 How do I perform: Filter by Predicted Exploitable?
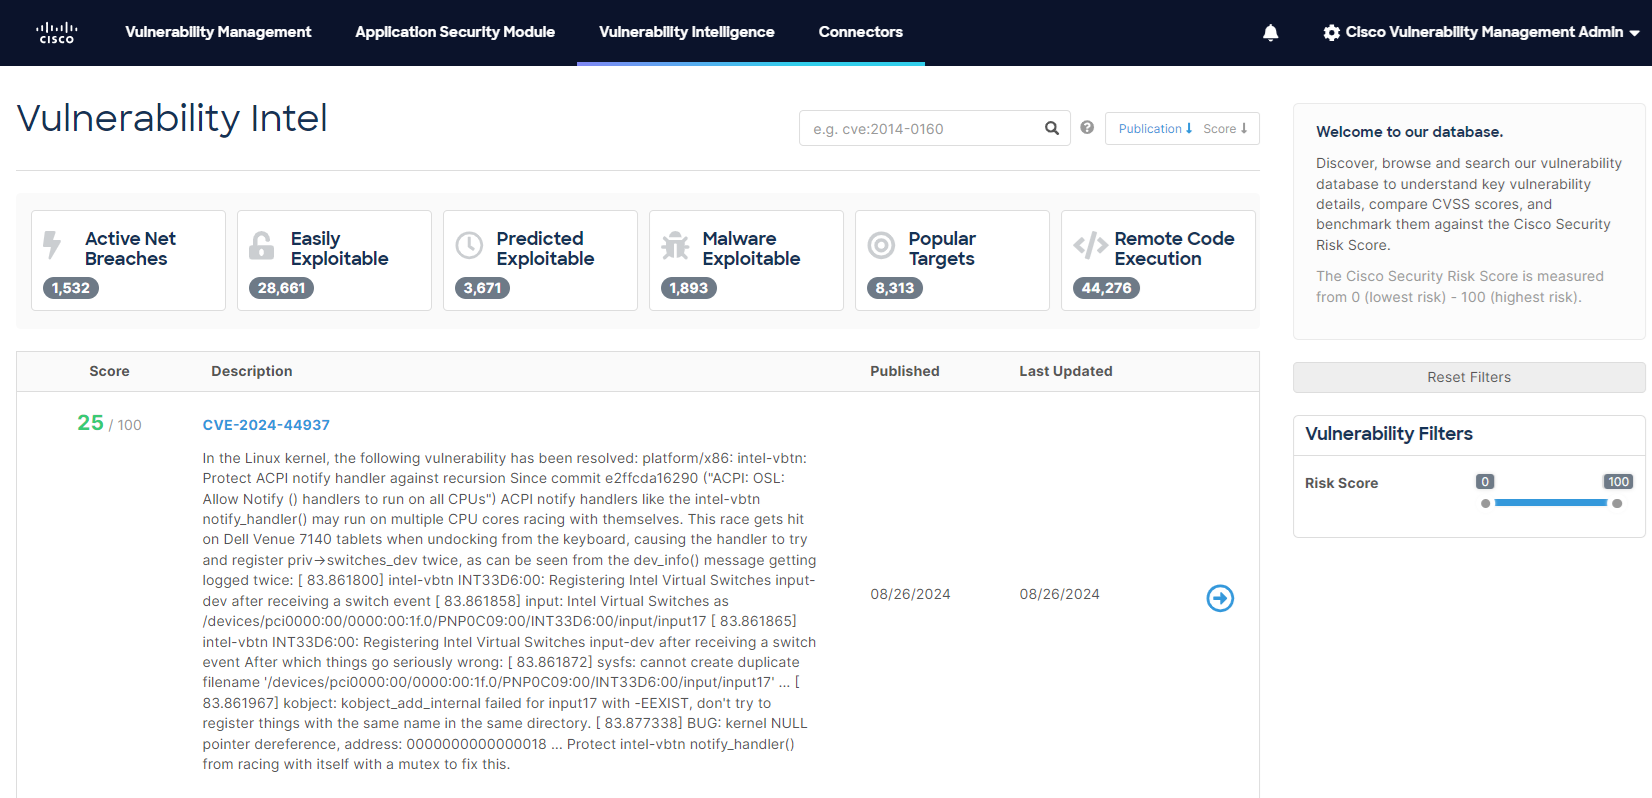tap(540, 260)
